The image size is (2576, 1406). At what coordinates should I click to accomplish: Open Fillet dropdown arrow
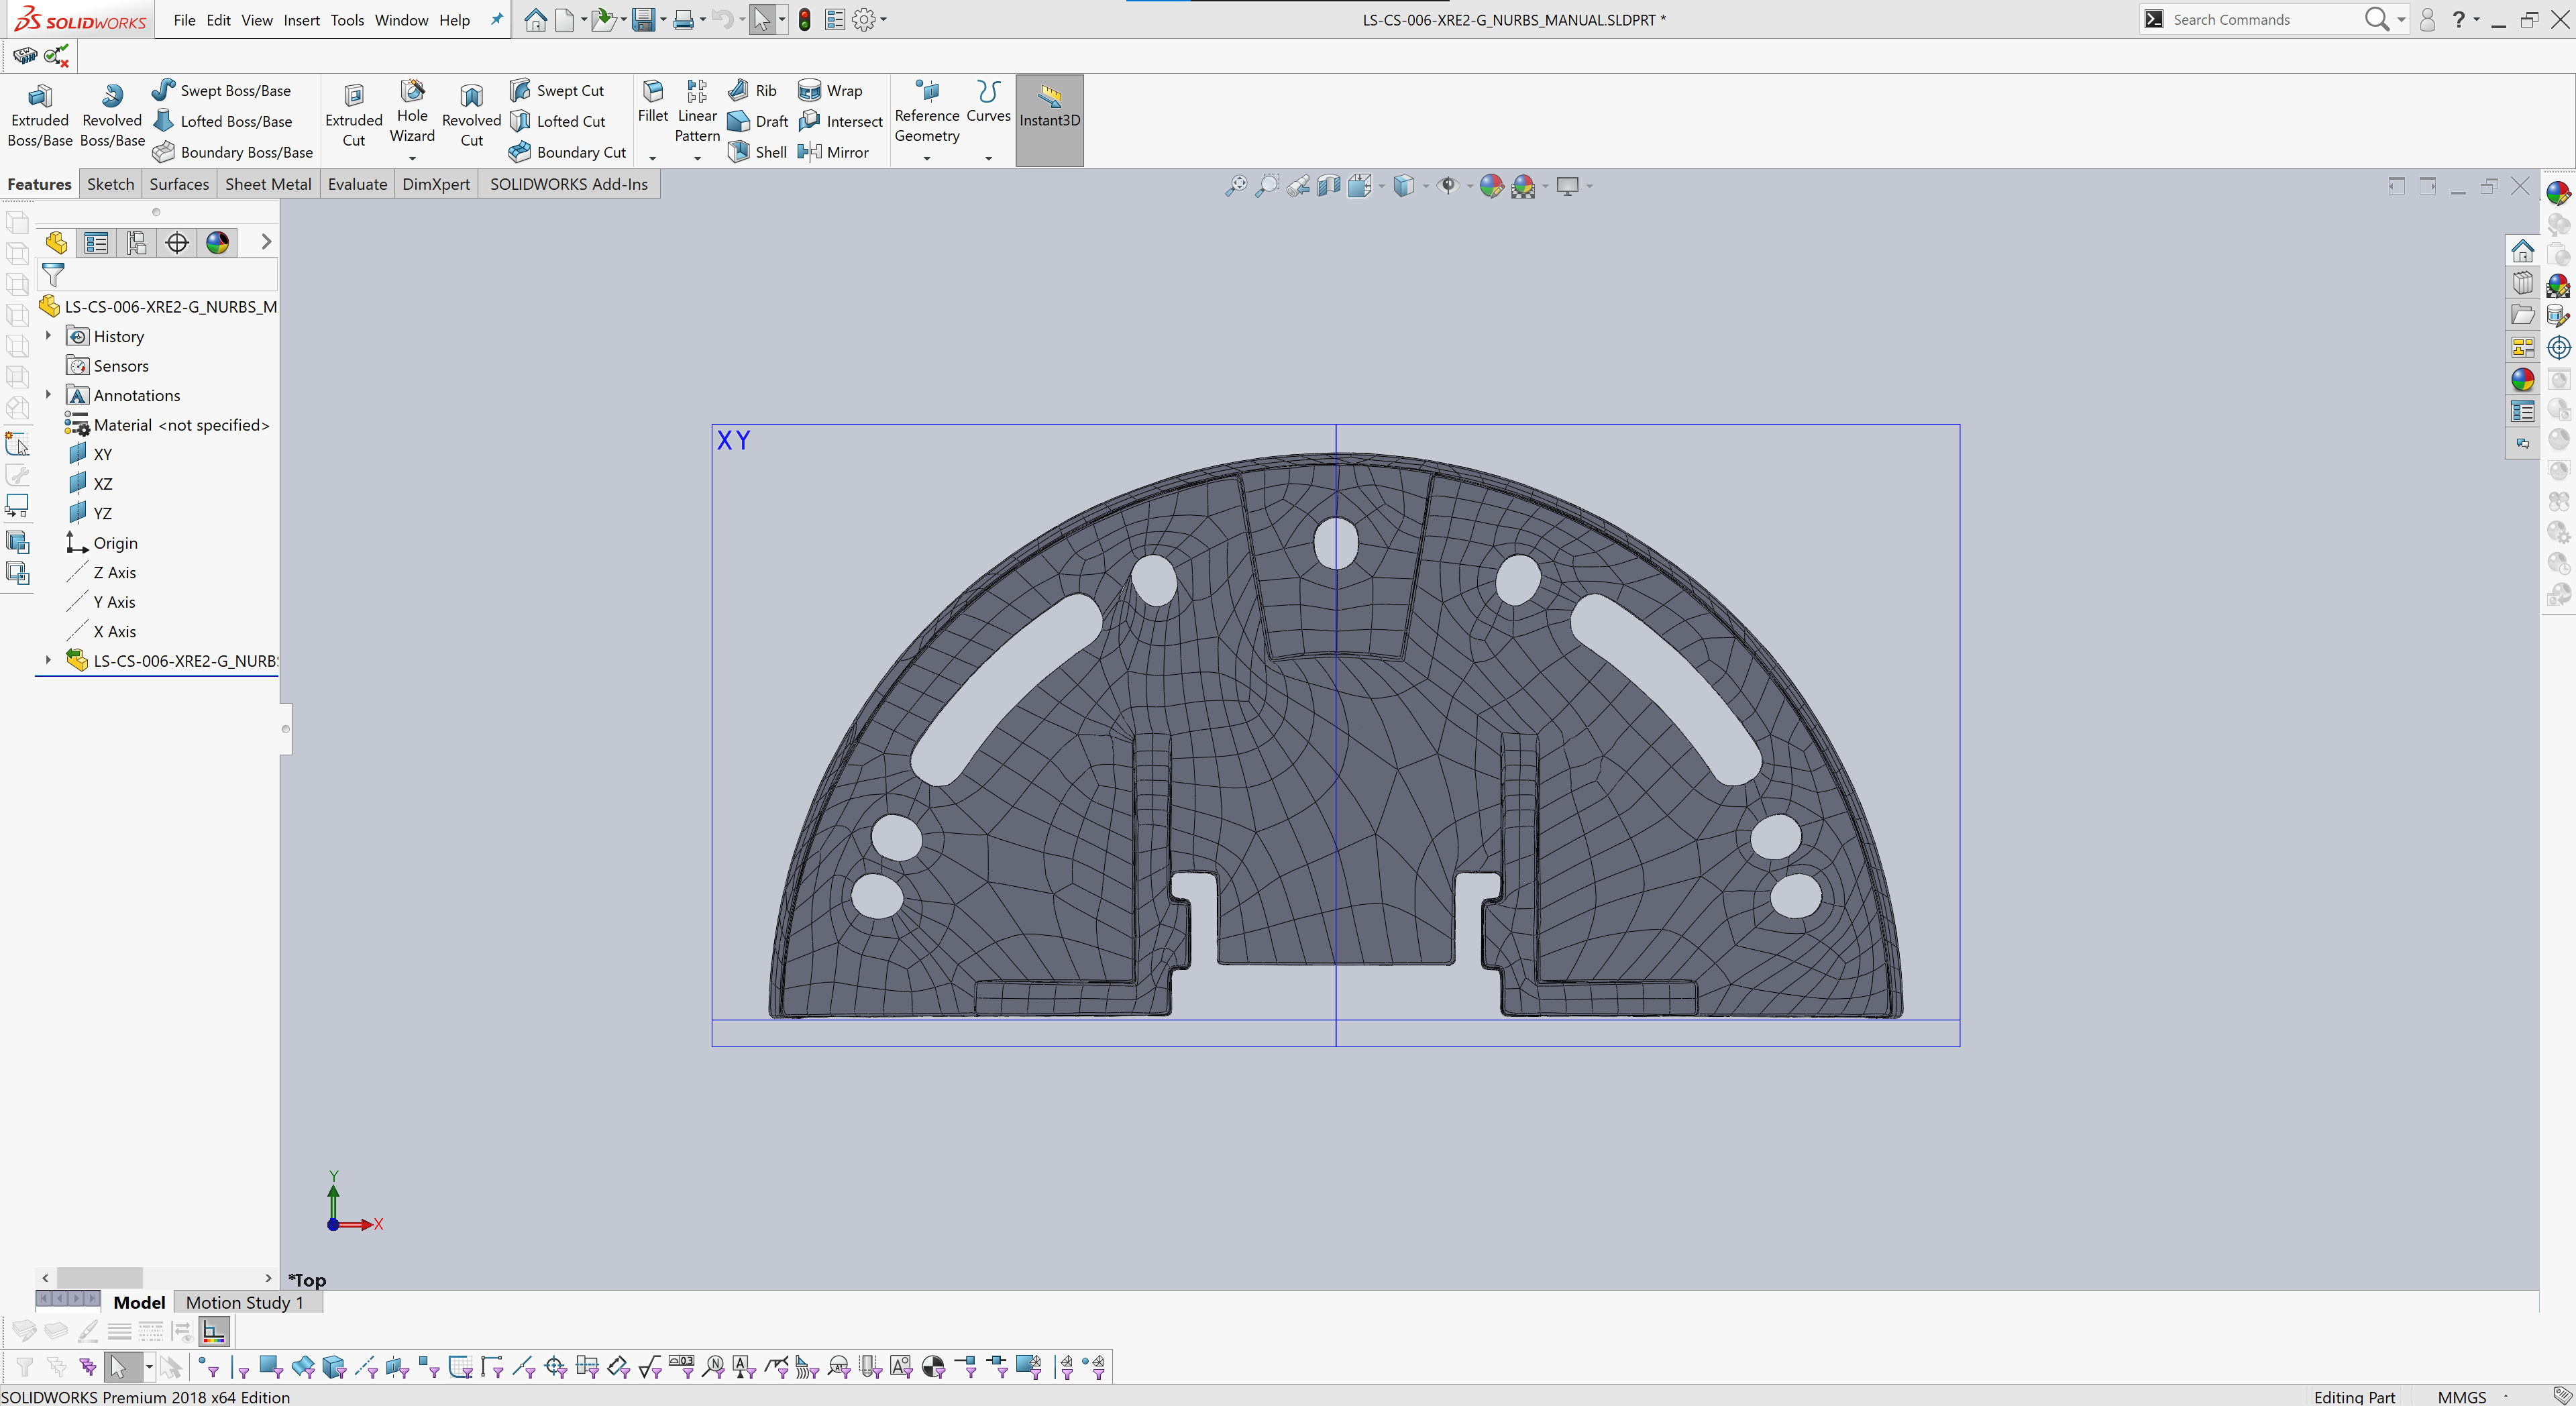[653, 158]
